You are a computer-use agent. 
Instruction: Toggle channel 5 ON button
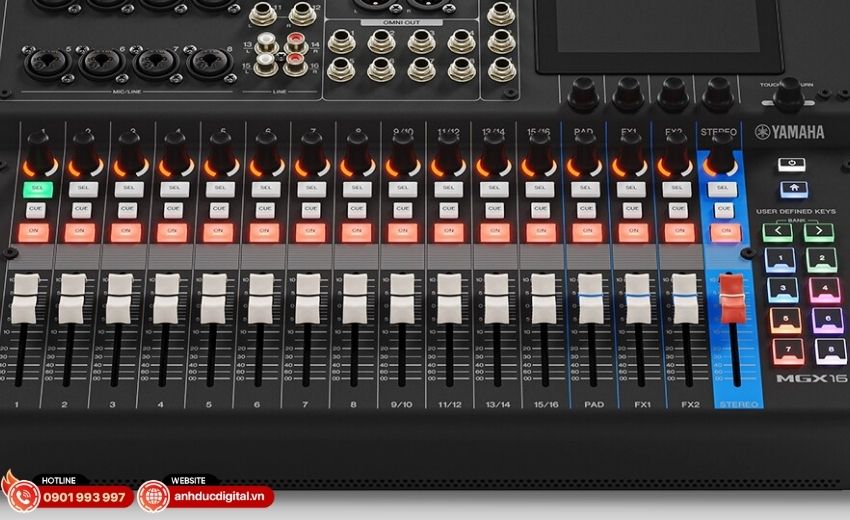[x=218, y=232]
